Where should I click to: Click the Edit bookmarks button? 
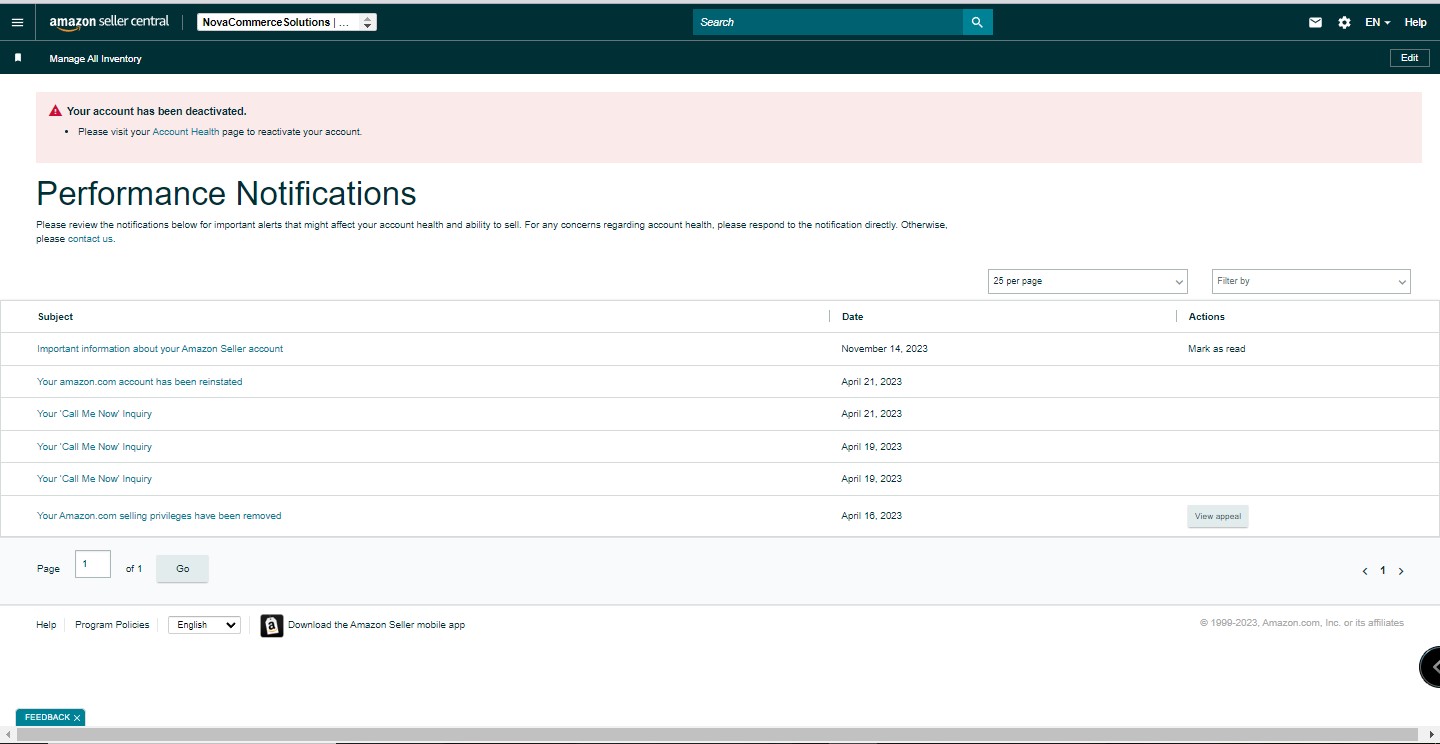1409,58
